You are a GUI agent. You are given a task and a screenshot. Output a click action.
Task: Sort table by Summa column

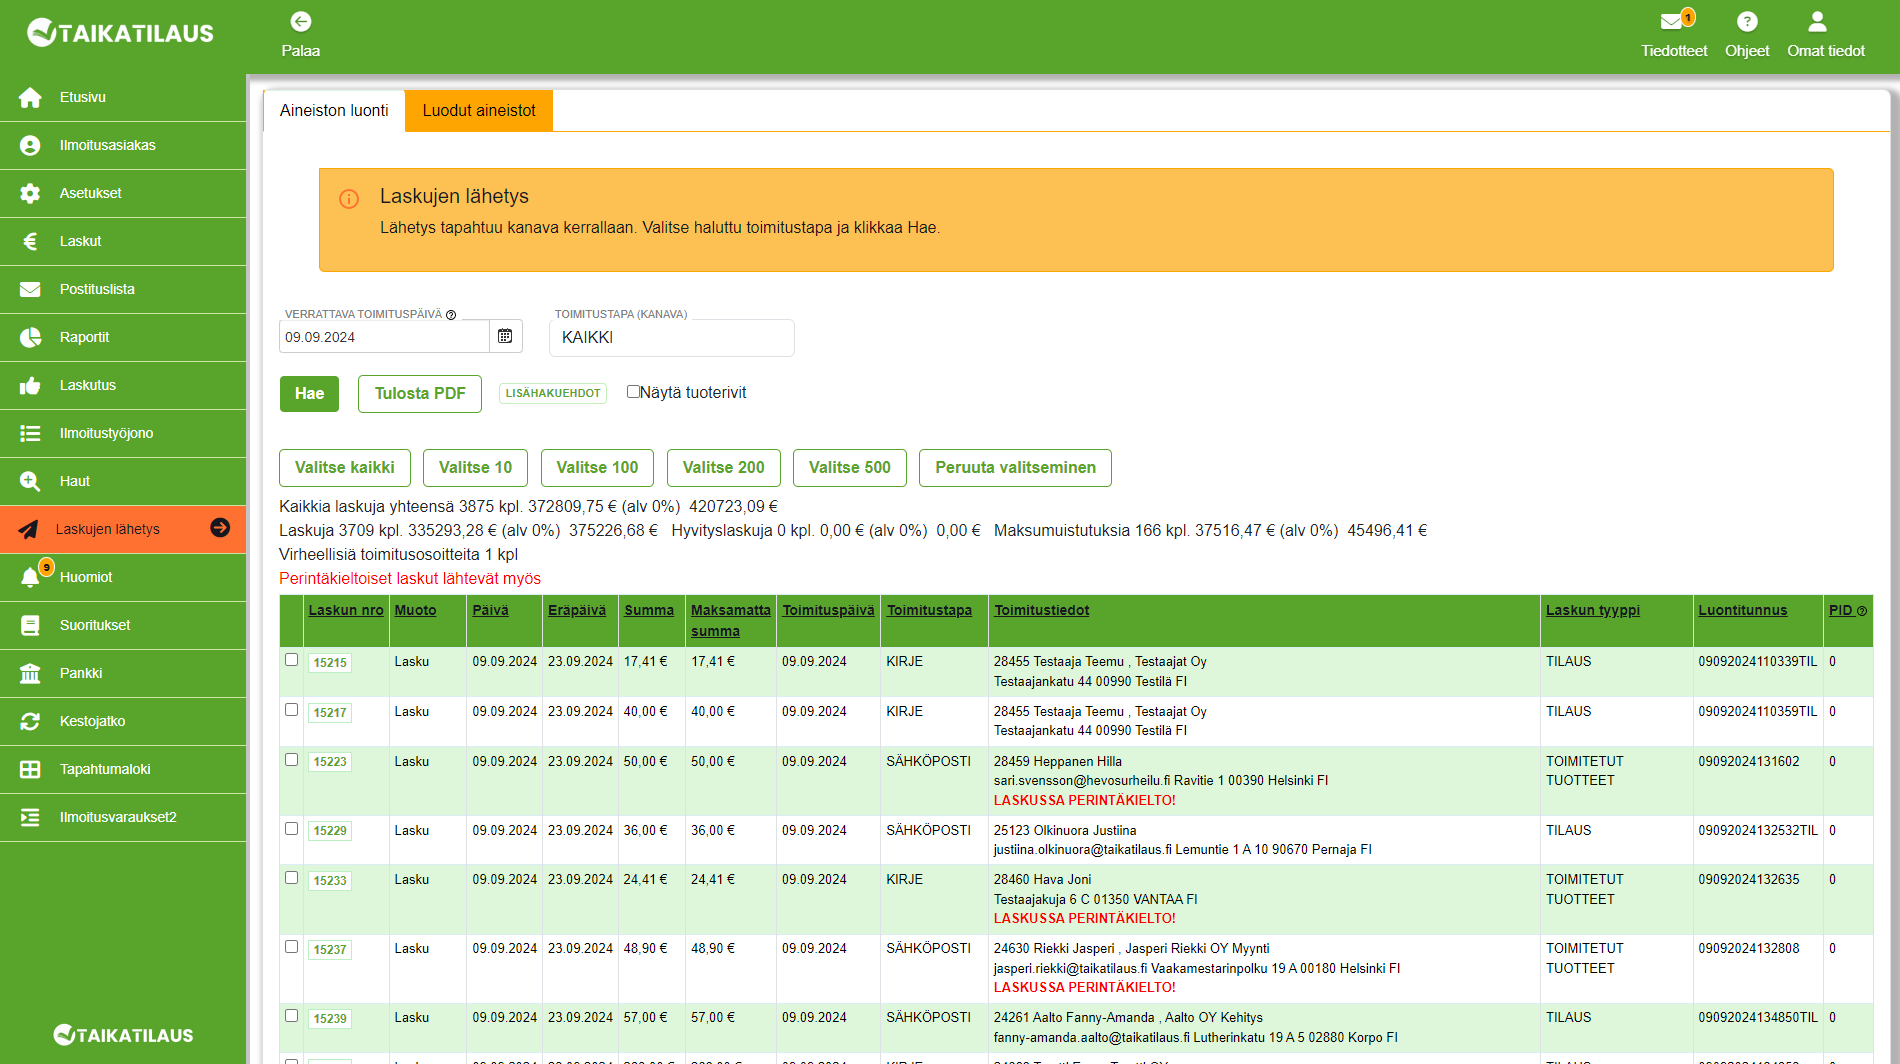[x=649, y=610]
